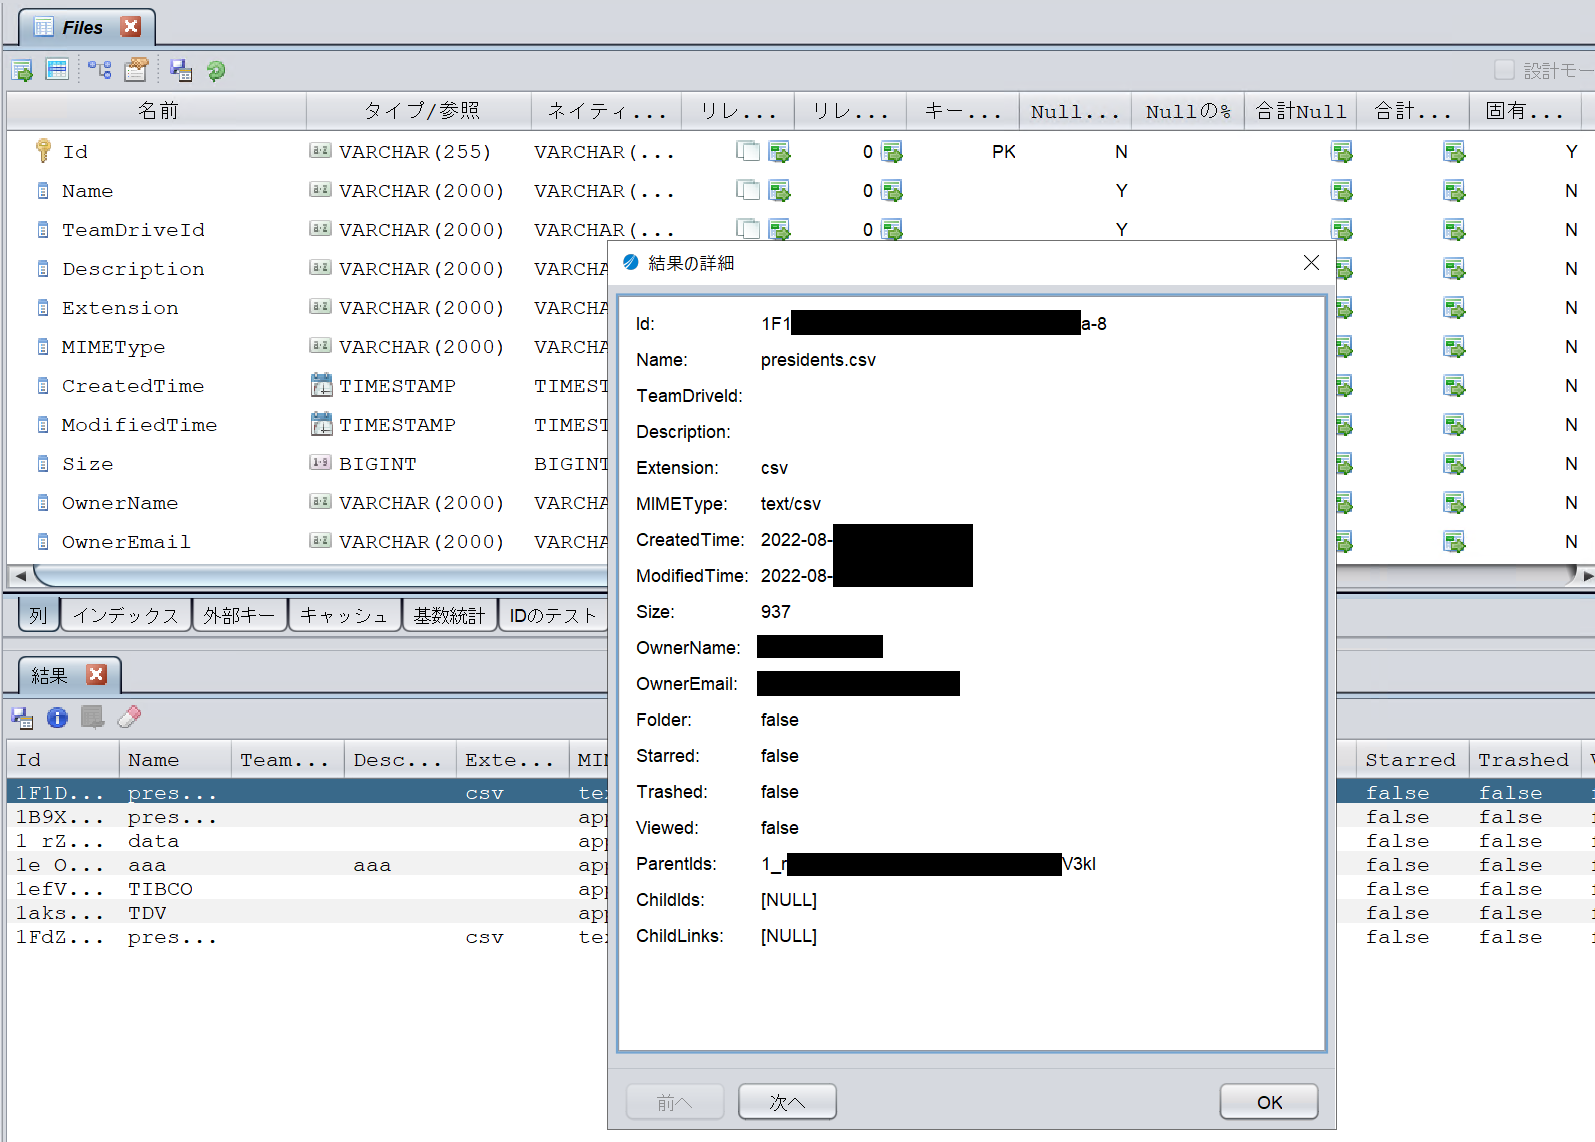This screenshot has height=1142, width=1595.
Task: Toggle the 設計モード checkbox
Action: pos(1504,69)
